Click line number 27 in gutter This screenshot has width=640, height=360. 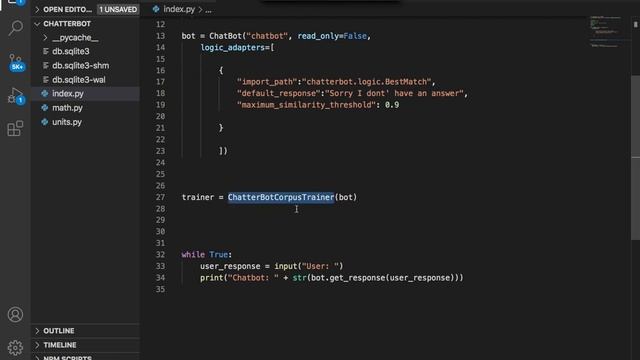160,197
